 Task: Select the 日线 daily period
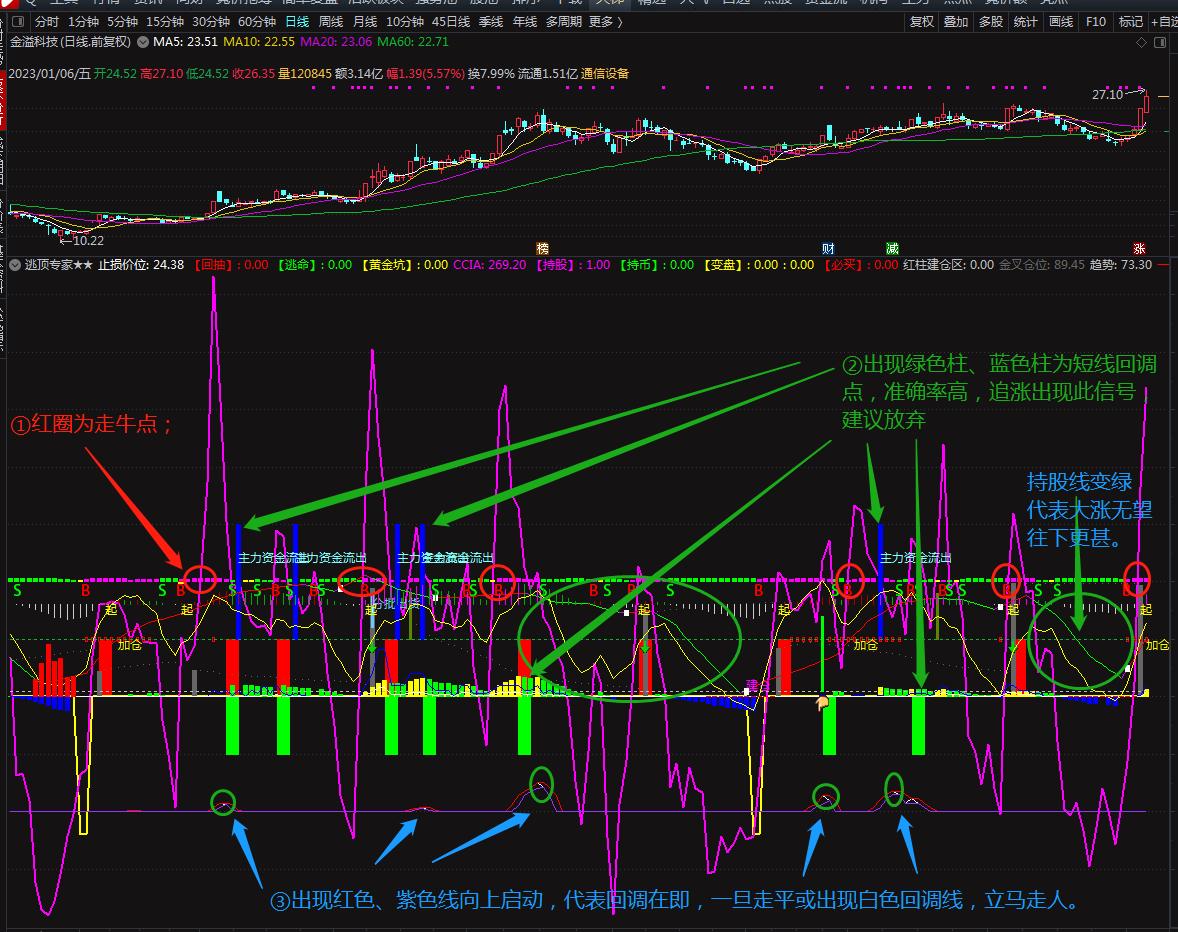coord(297,22)
